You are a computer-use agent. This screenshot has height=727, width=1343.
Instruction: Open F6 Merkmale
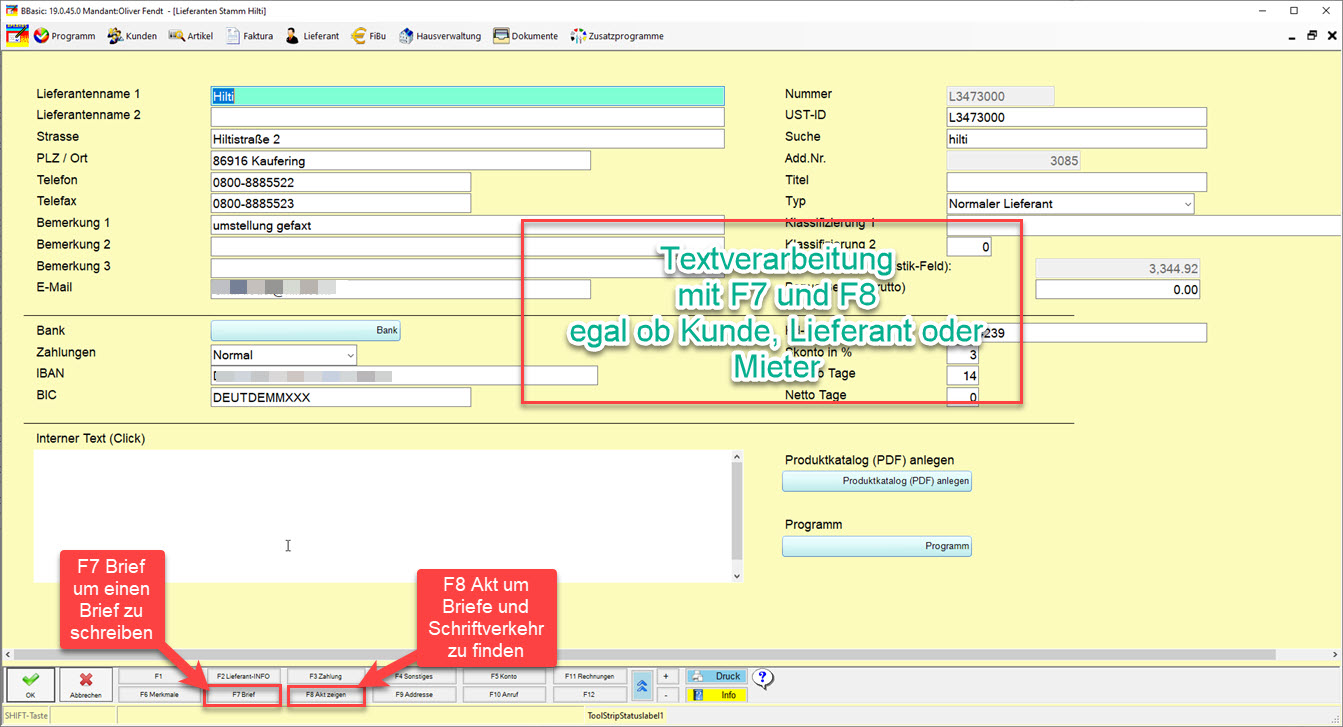coord(158,694)
